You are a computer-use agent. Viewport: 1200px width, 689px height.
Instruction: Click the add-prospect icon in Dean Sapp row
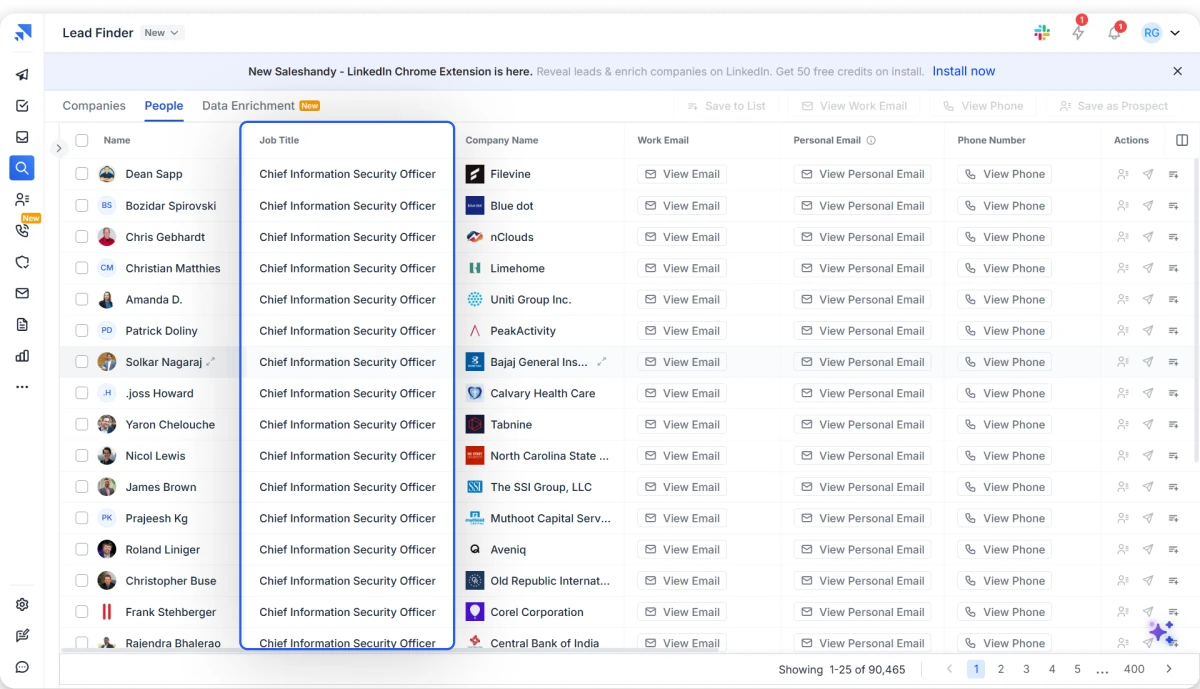click(x=1122, y=174)
